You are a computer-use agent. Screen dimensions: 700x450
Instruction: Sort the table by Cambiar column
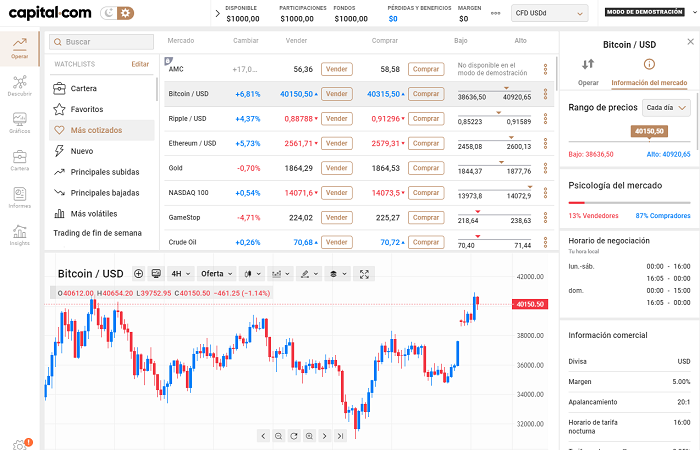(246, 41)
